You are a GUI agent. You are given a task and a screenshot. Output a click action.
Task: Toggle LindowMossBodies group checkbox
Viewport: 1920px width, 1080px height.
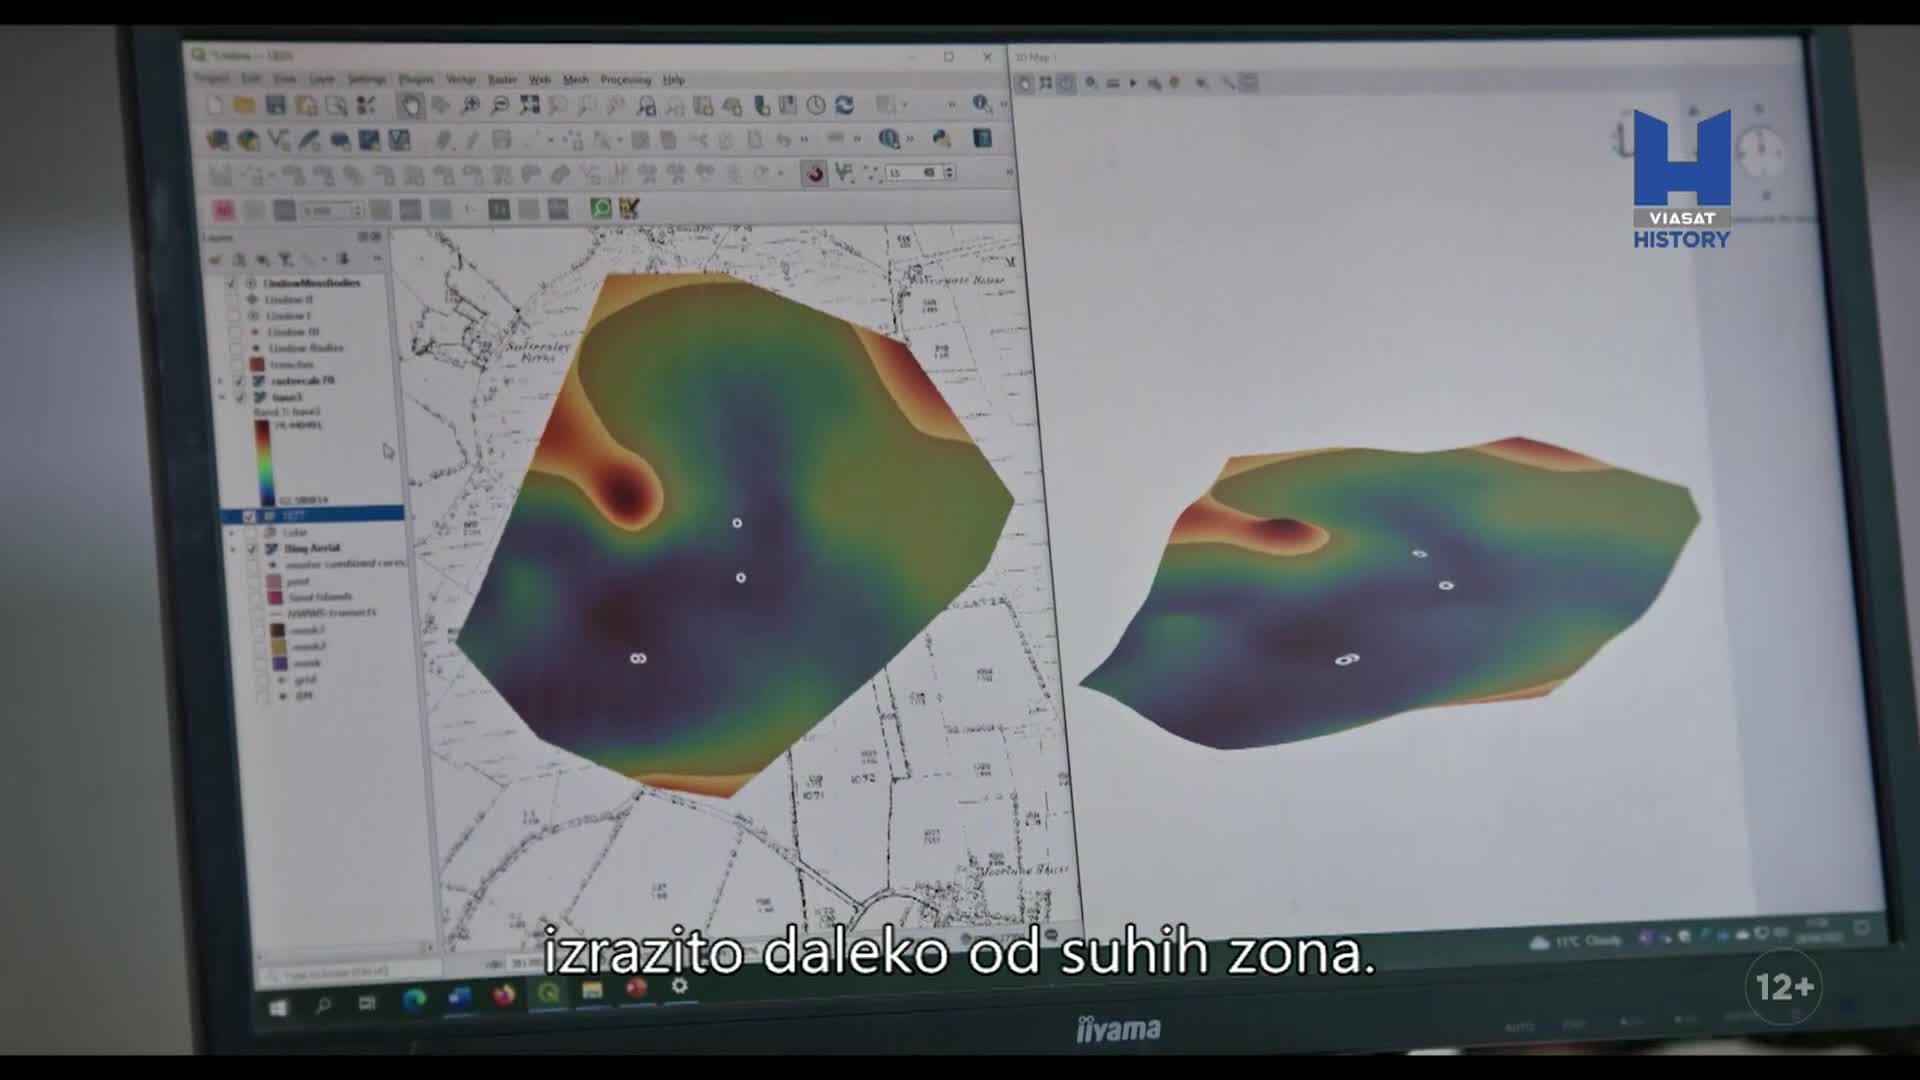coord(231,283)
